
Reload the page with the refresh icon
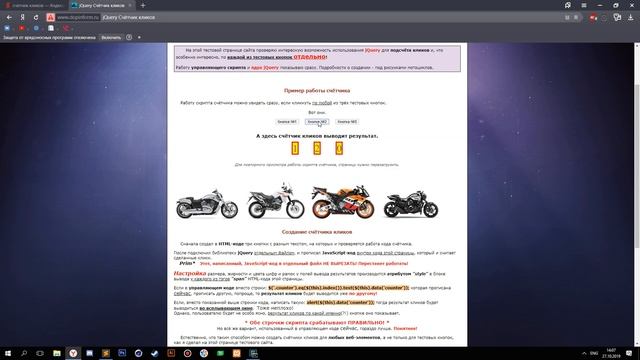36,17
